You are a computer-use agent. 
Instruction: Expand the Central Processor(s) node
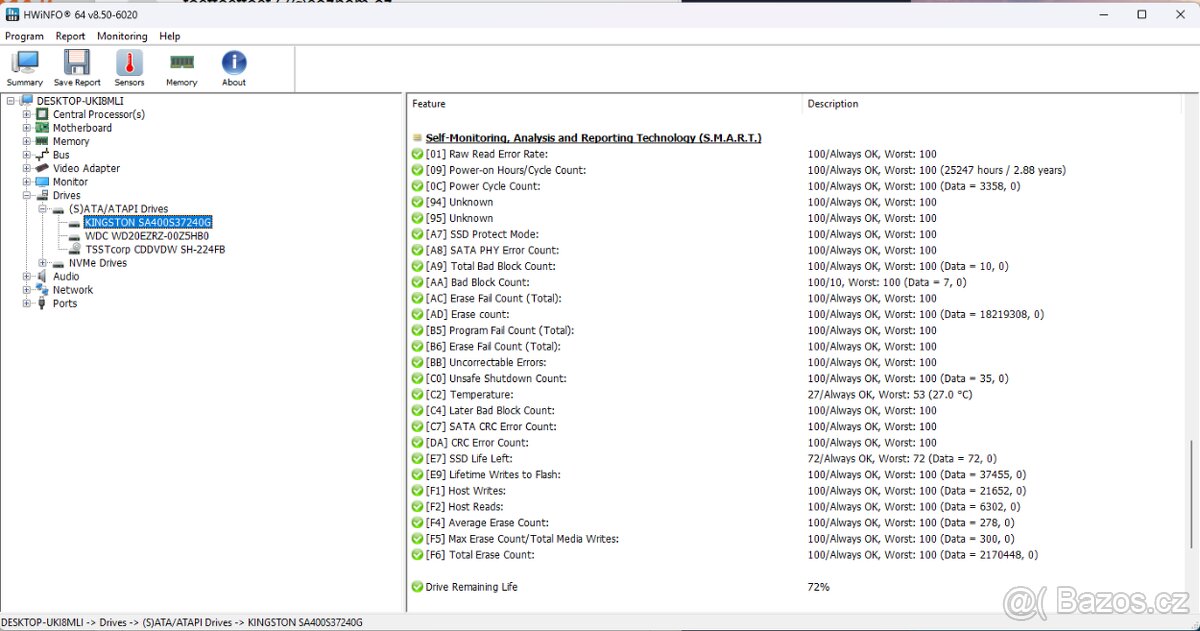27,114
